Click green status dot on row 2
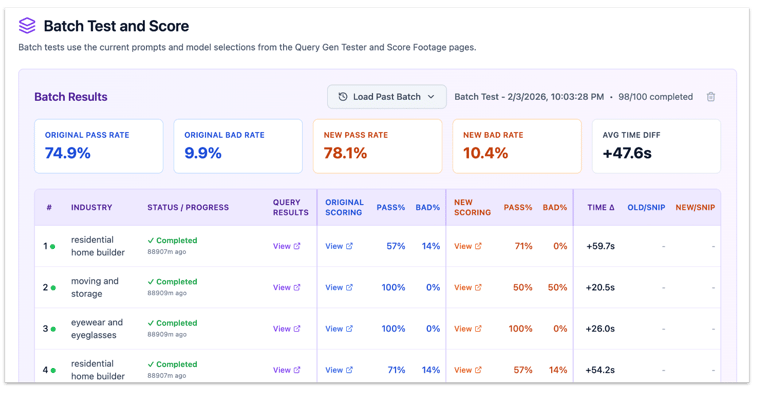The width and height of the screenshot is (768, 403). tap(53, 288)
